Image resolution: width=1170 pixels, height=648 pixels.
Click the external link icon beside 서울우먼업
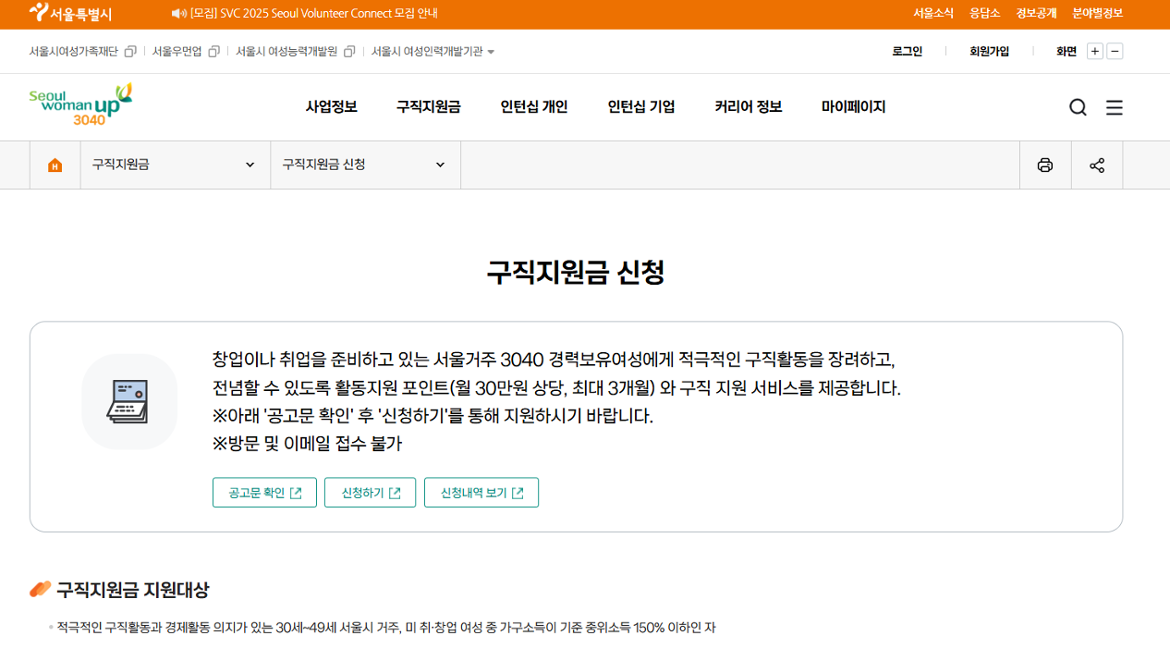212,50
